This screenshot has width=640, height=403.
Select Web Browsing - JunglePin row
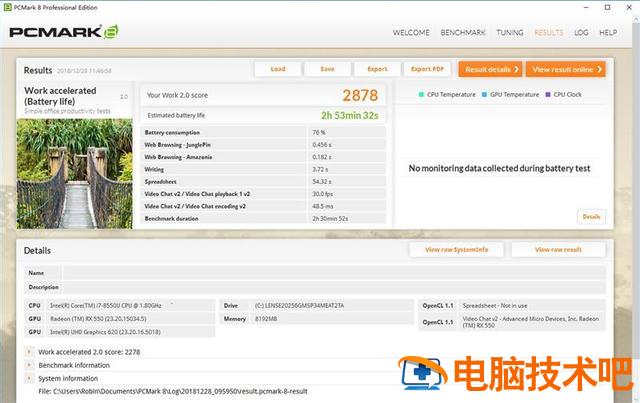tap(263, 145)
